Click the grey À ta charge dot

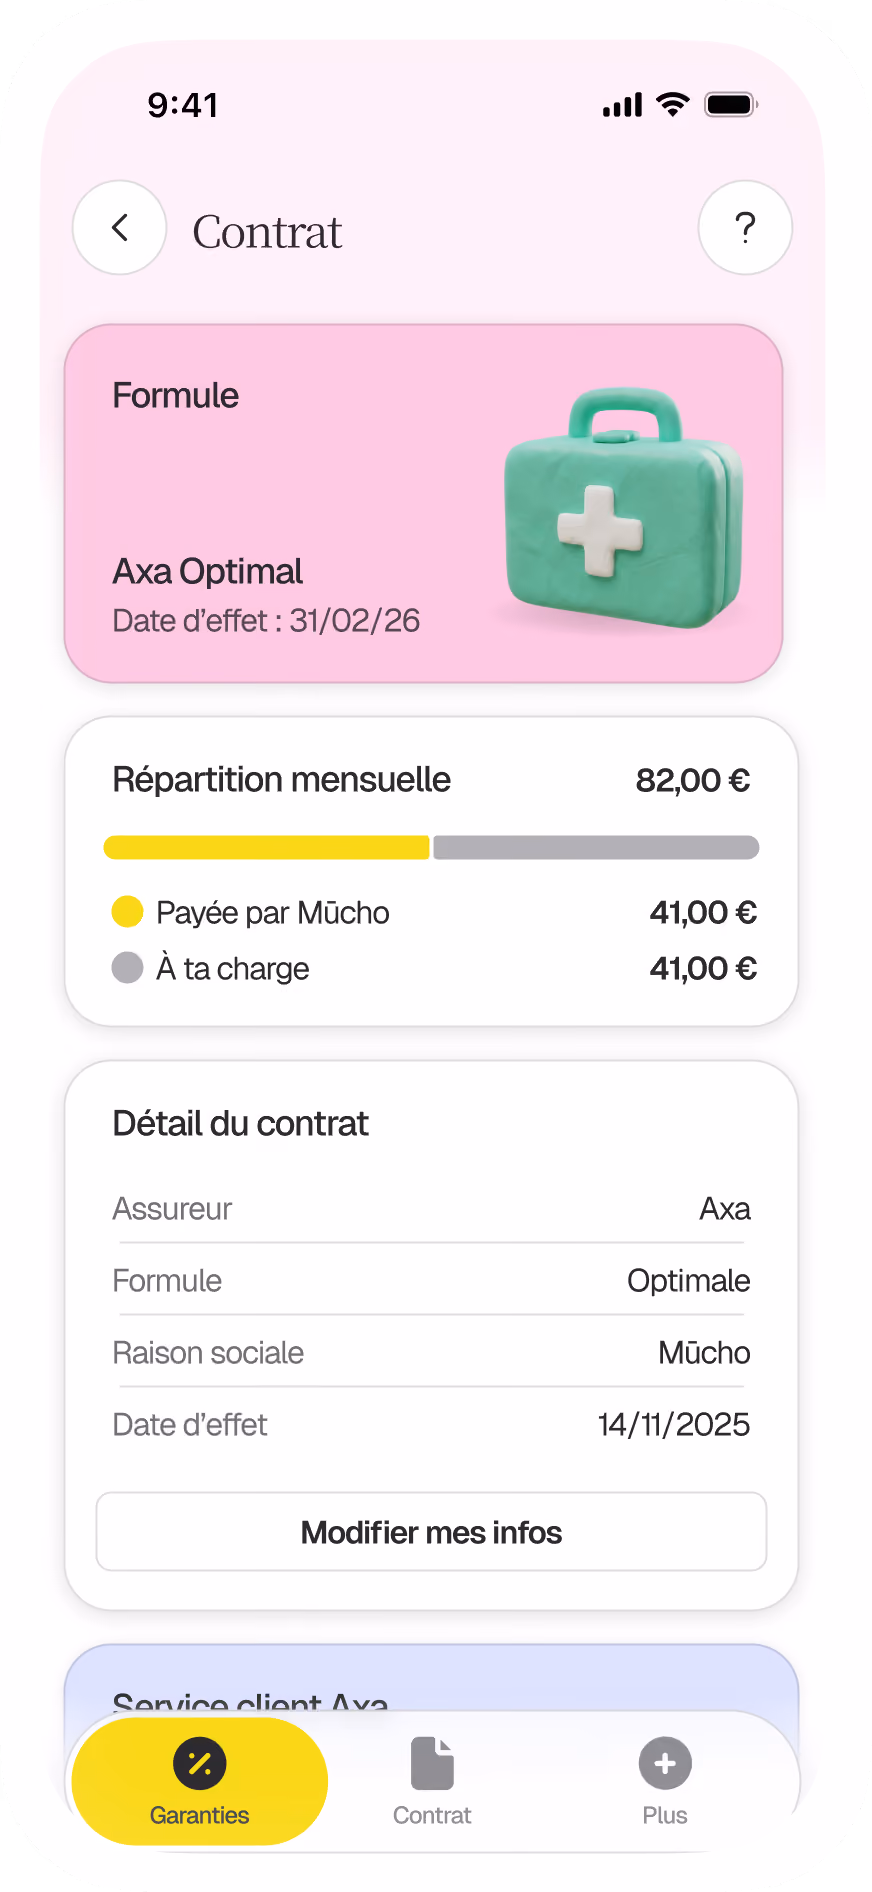pos(127,968)
